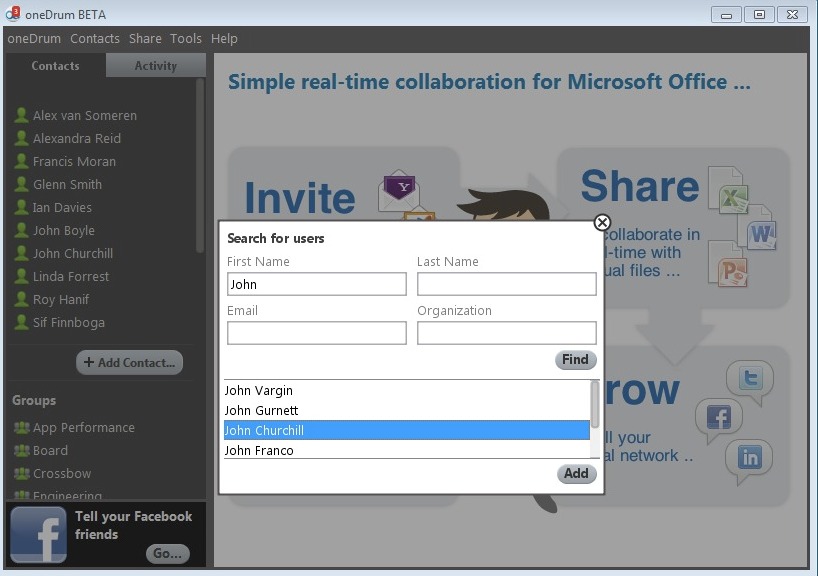818x576 pixels.
Task: Switch to the Activity tab
Action: (x=155, y=66)
